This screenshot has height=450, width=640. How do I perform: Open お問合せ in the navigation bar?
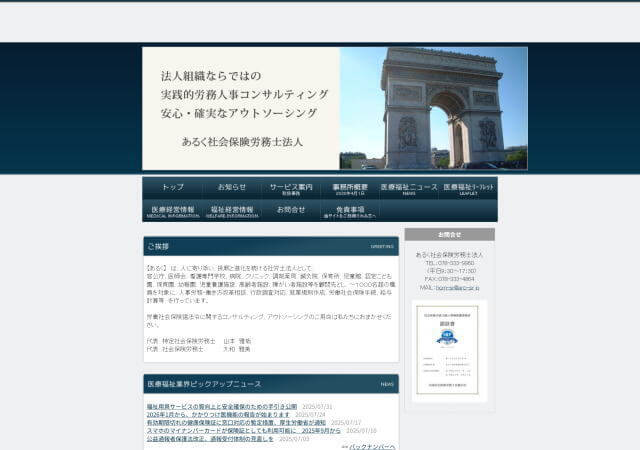point(291,211)
